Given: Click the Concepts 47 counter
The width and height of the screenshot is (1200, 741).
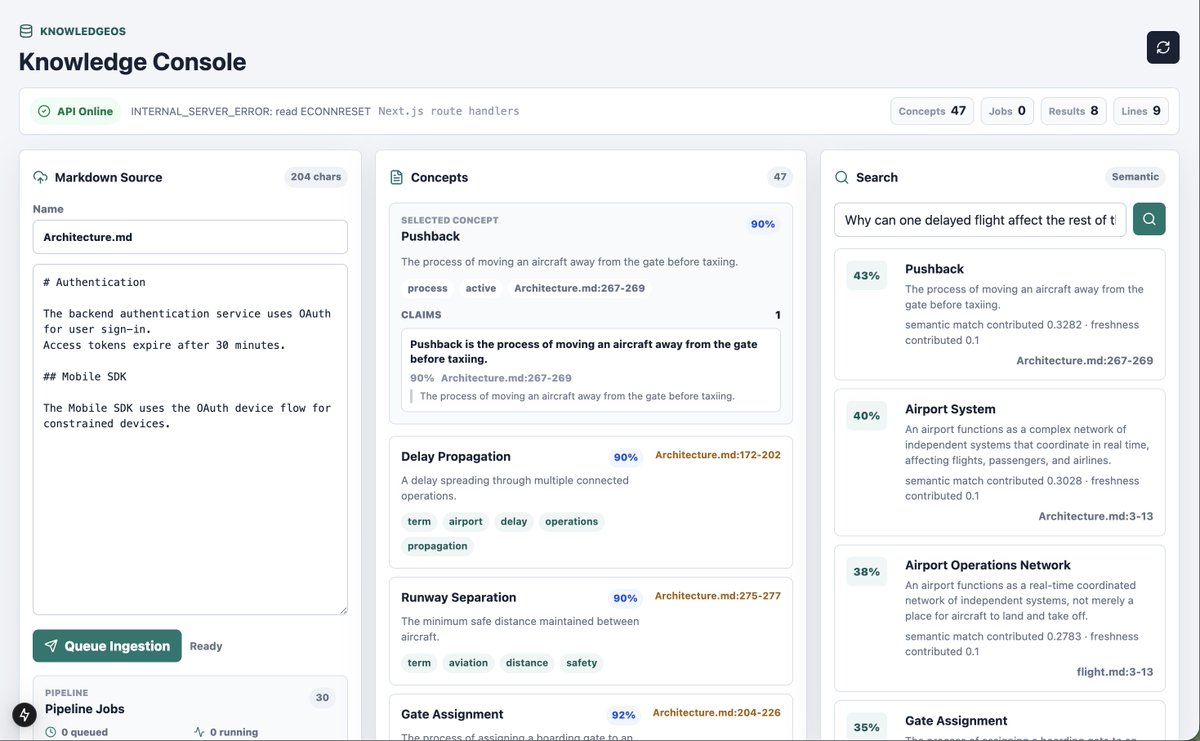Looking at the screenshot, I should coord(932,111).
